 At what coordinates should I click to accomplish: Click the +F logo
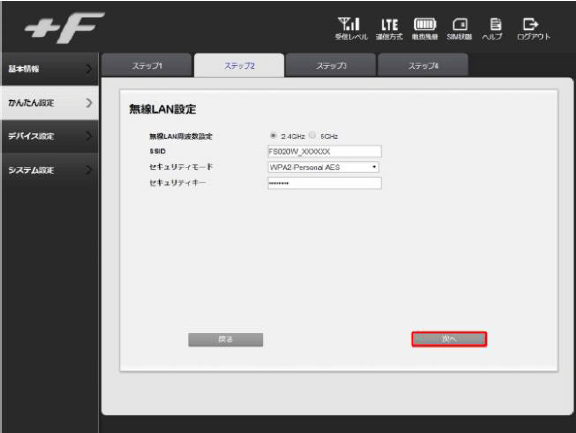[x=65, y=27]
